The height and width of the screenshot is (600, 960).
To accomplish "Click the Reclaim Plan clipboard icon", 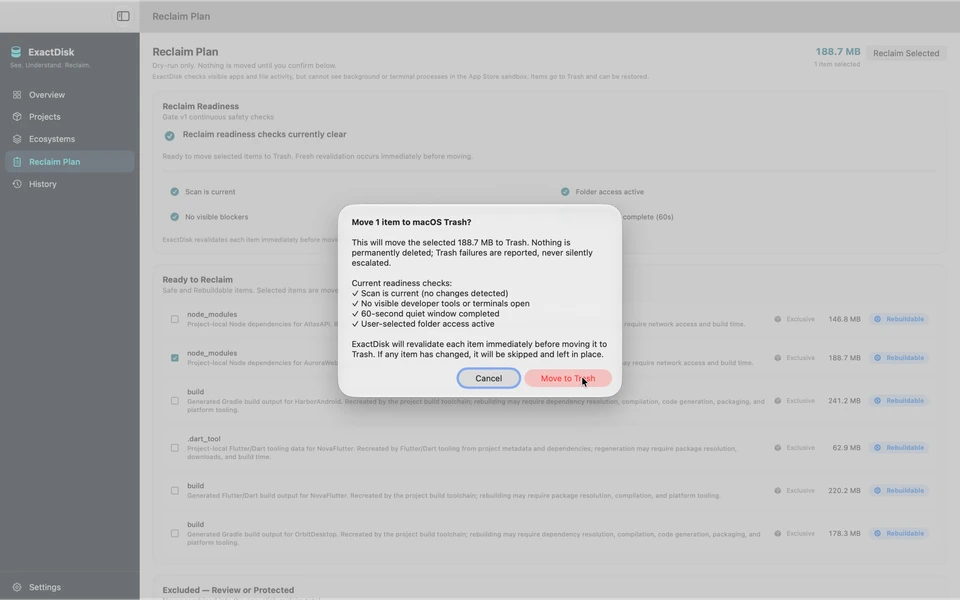I will 17,162.
